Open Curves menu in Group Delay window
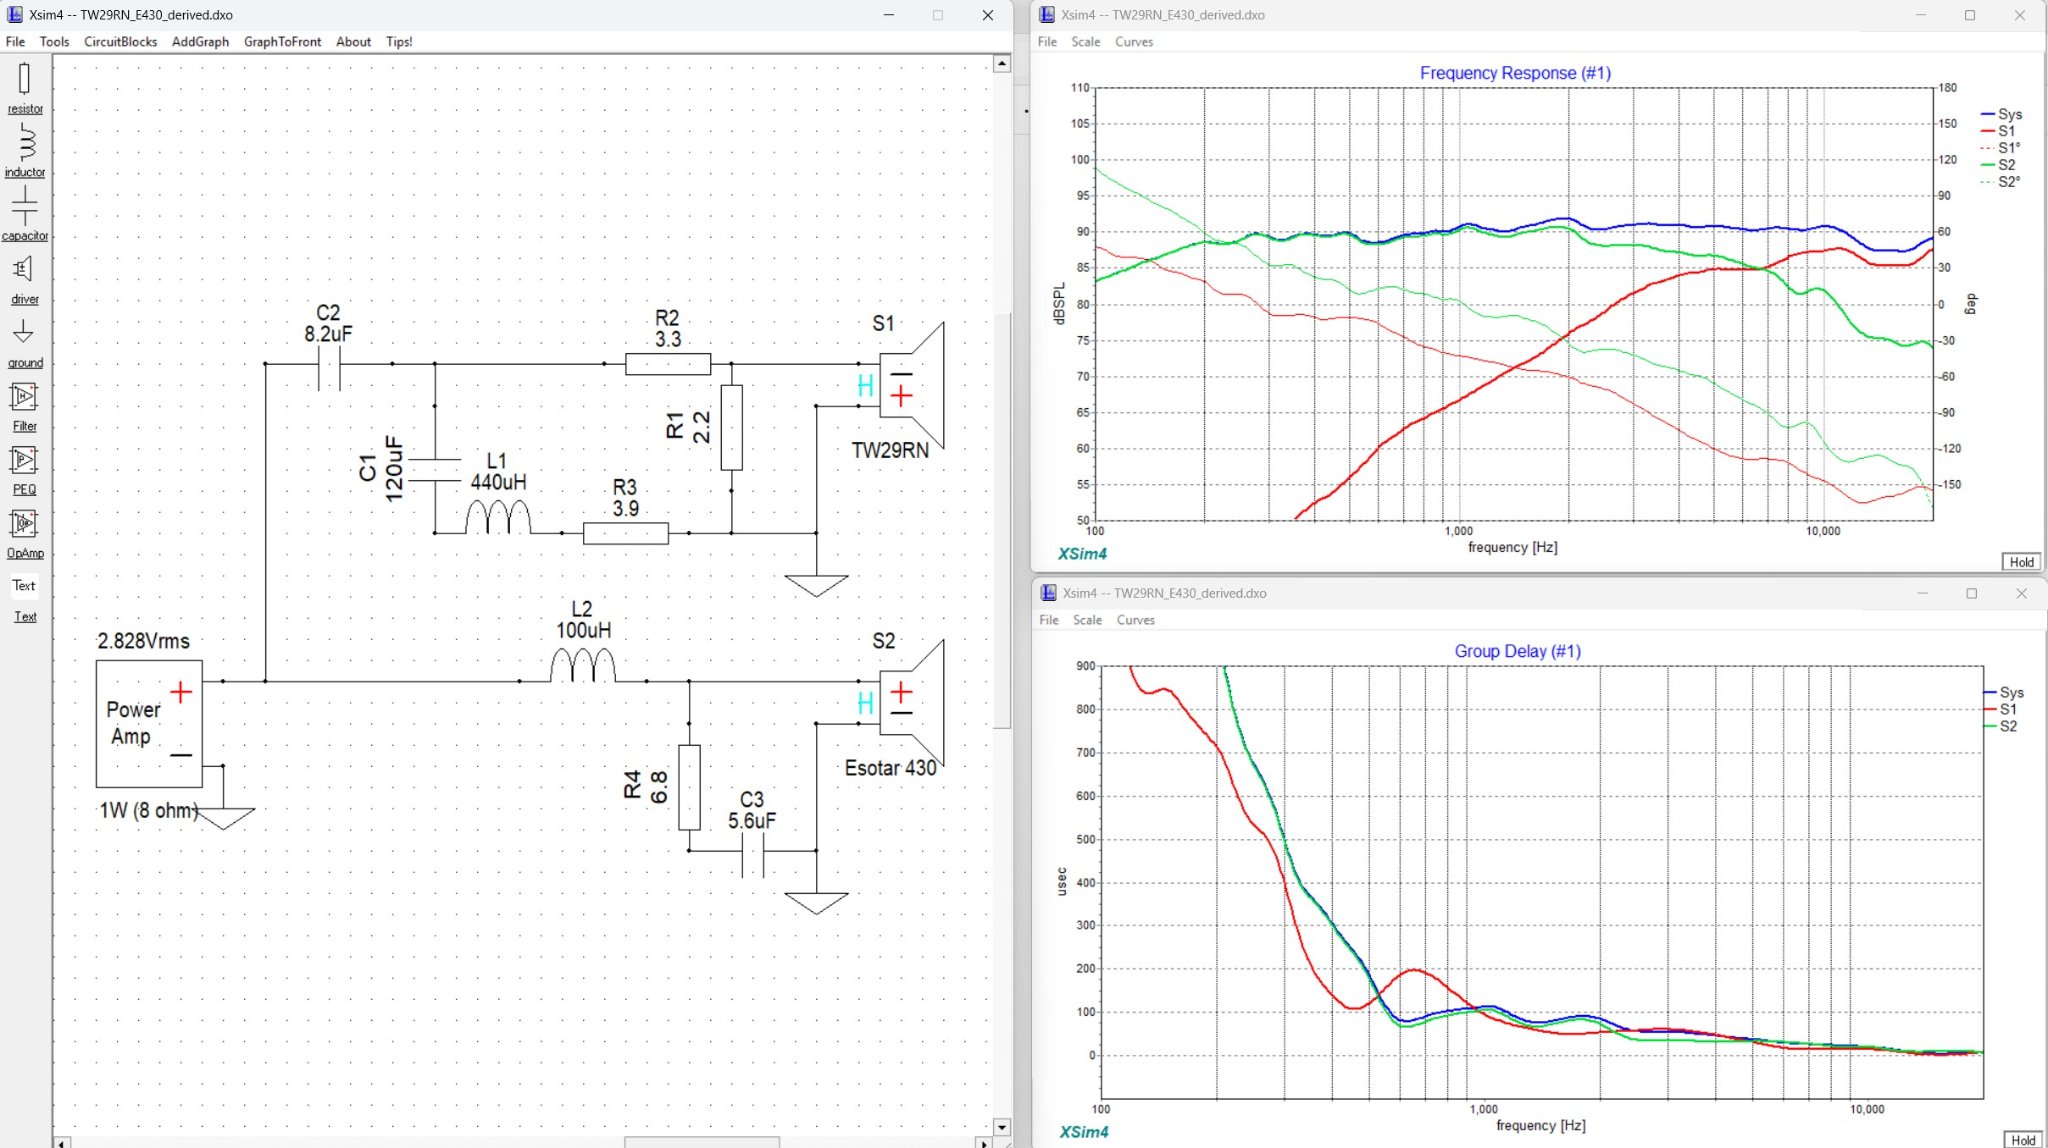 (x=1136, y=620)
